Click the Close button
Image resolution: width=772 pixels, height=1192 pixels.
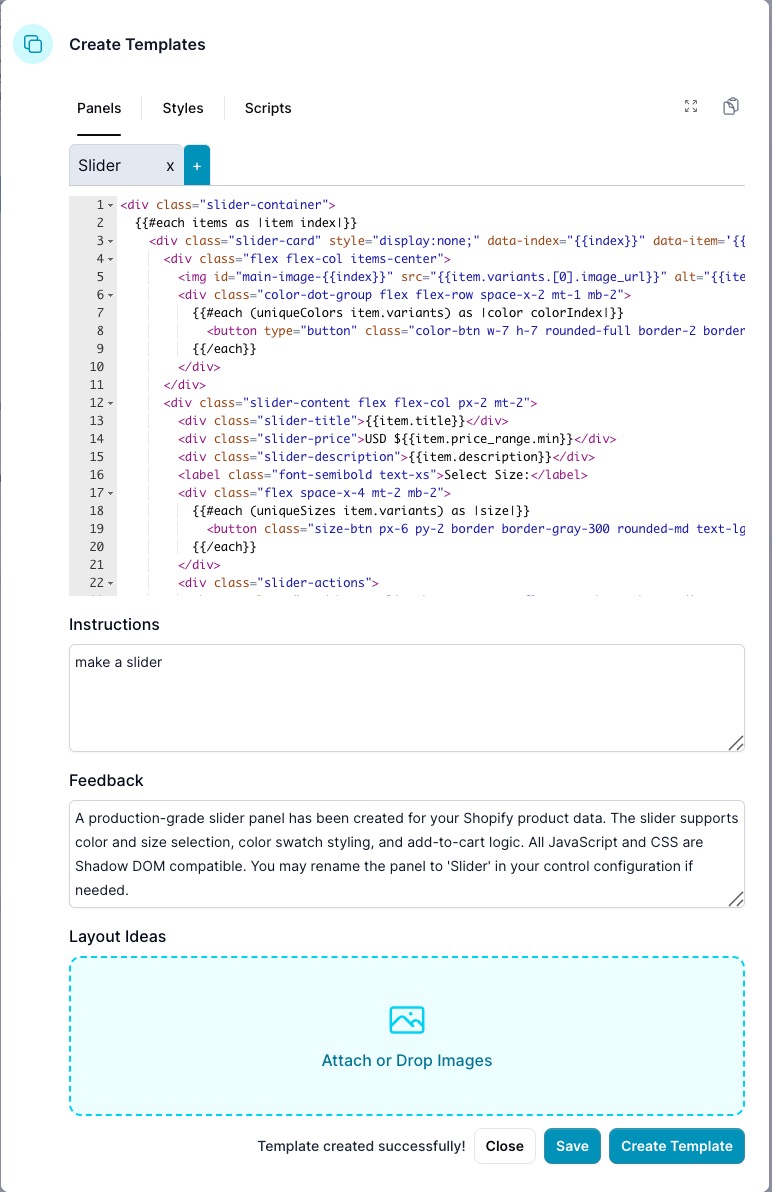point(504,1146)
